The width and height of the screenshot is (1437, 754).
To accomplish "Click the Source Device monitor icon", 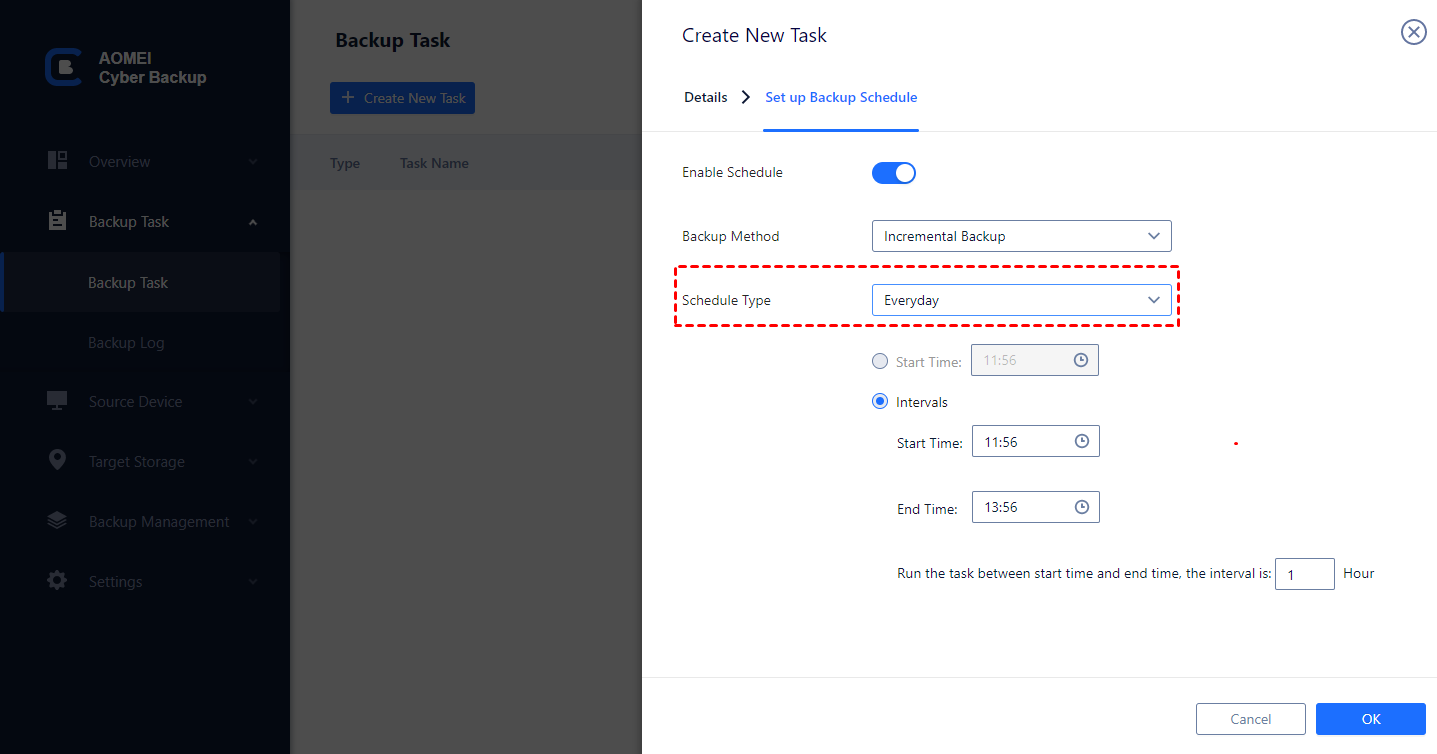I will tap(57, 401).
